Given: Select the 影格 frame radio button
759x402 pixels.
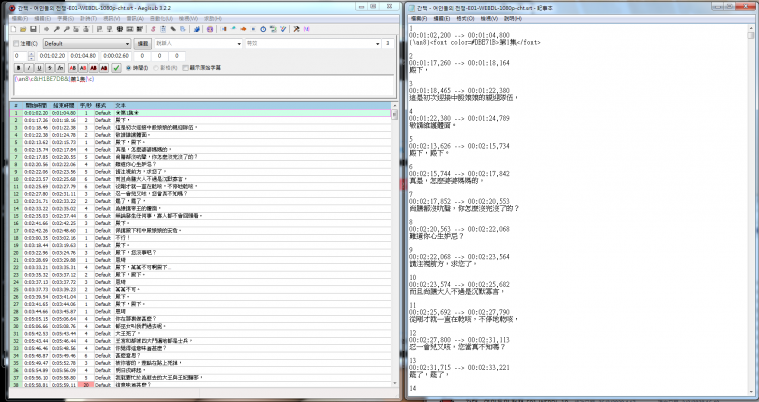Looking at the screenshot, I should click(x=156, y=68).
